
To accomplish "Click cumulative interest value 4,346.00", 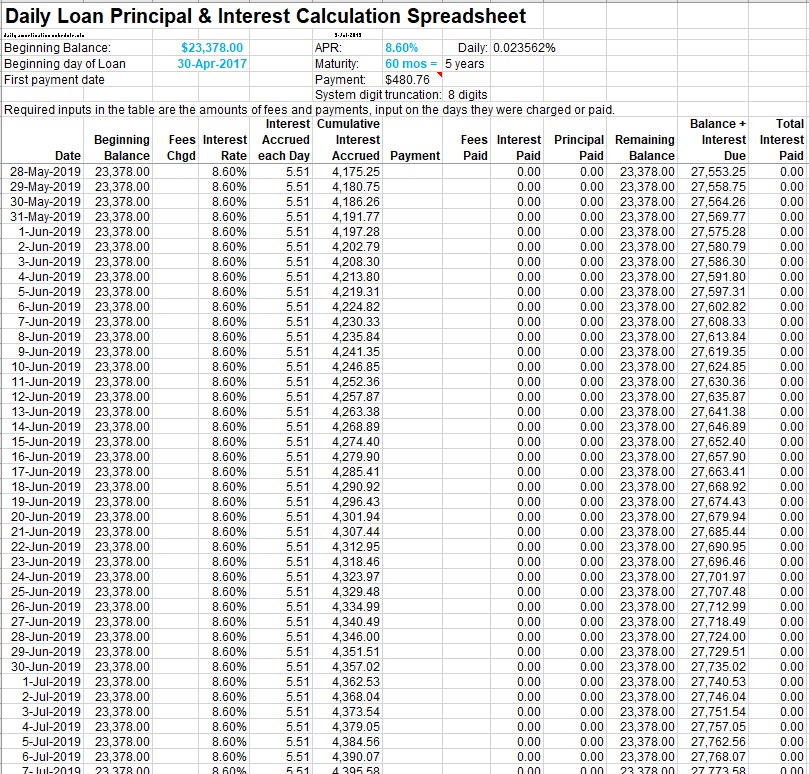I will 356,636.
